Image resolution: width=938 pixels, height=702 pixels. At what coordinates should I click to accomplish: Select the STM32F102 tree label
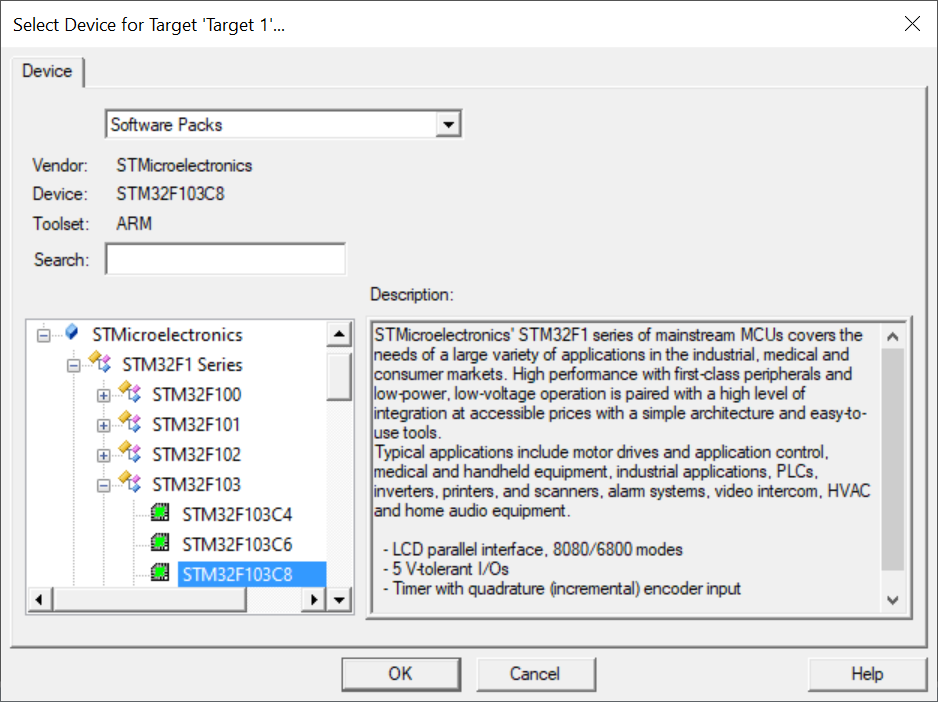[x=196, y=454]
